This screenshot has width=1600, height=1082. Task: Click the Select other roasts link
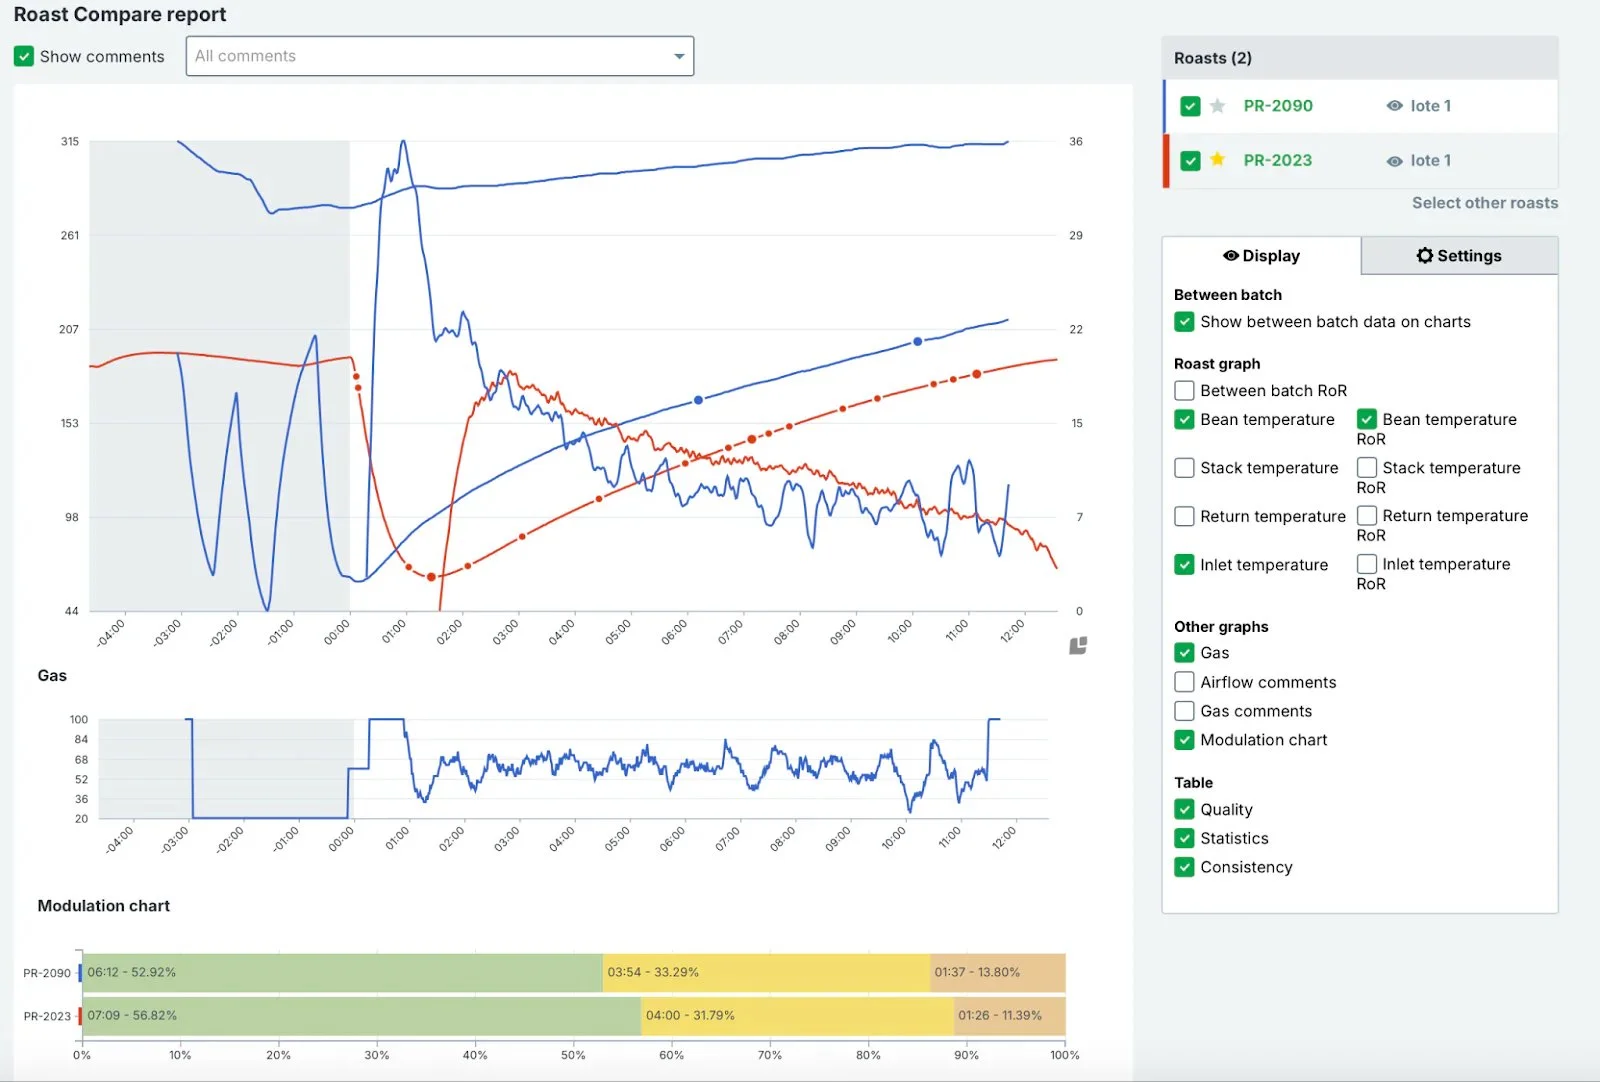1485,203
